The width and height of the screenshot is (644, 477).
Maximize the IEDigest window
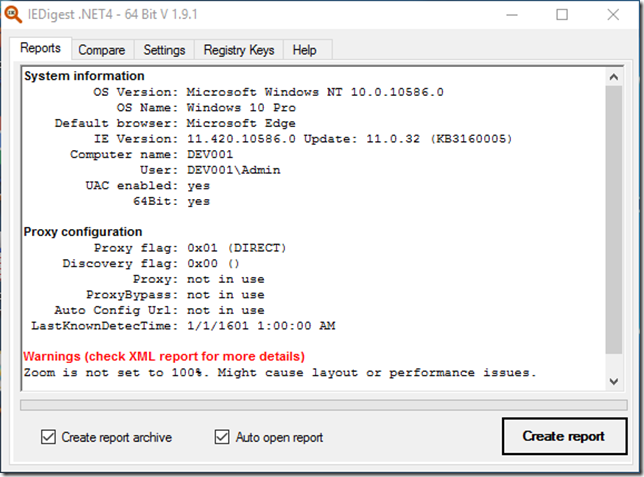[x=562, y=15]
